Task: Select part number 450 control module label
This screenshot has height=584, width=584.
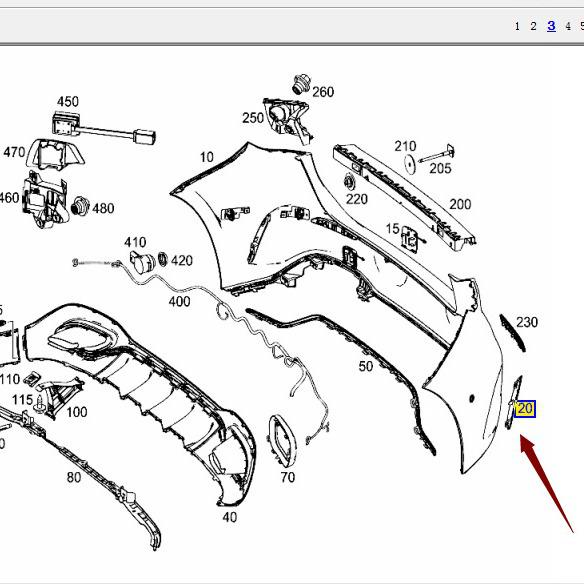Action: pos(68,101)
